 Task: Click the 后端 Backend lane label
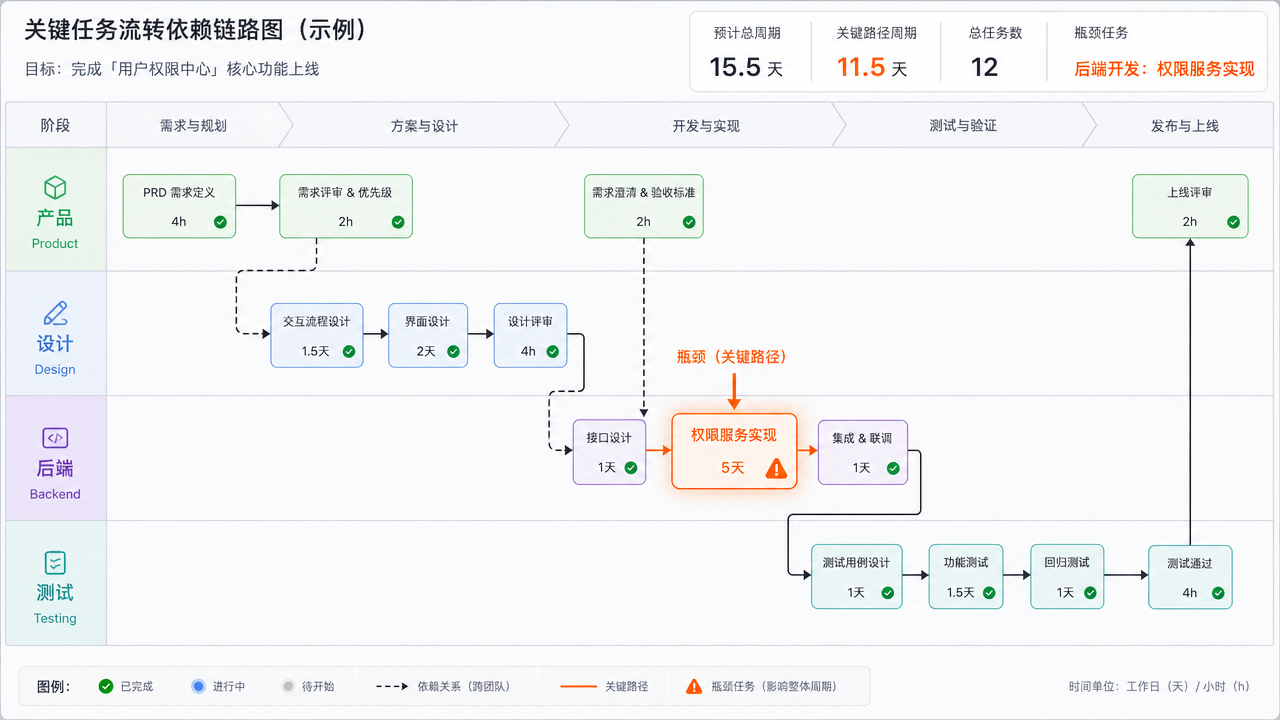(55, 479)
